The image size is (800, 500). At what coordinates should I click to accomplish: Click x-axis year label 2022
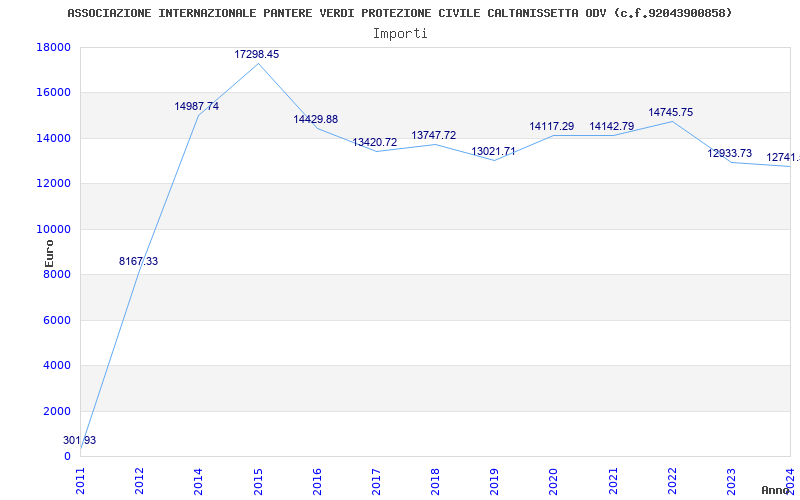672,481
